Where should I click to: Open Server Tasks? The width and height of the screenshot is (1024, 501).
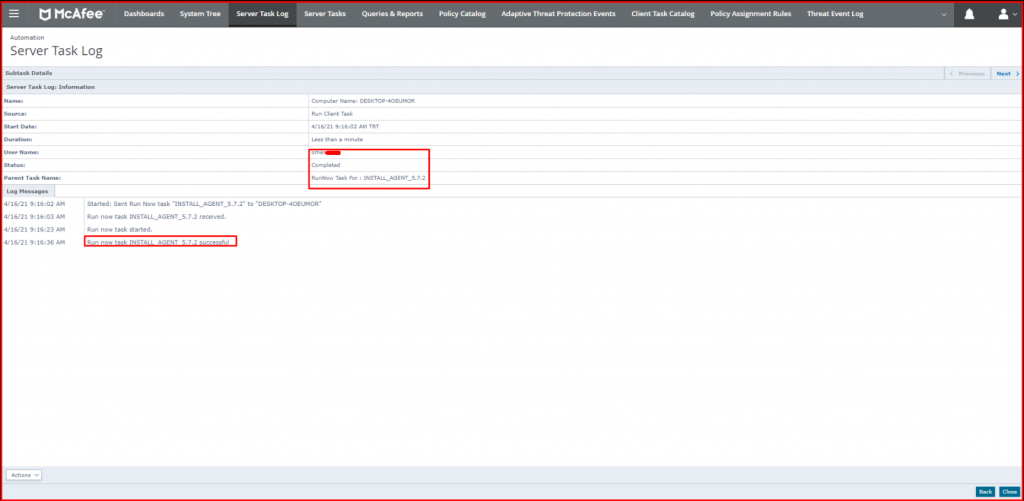[x=325, y=14]
